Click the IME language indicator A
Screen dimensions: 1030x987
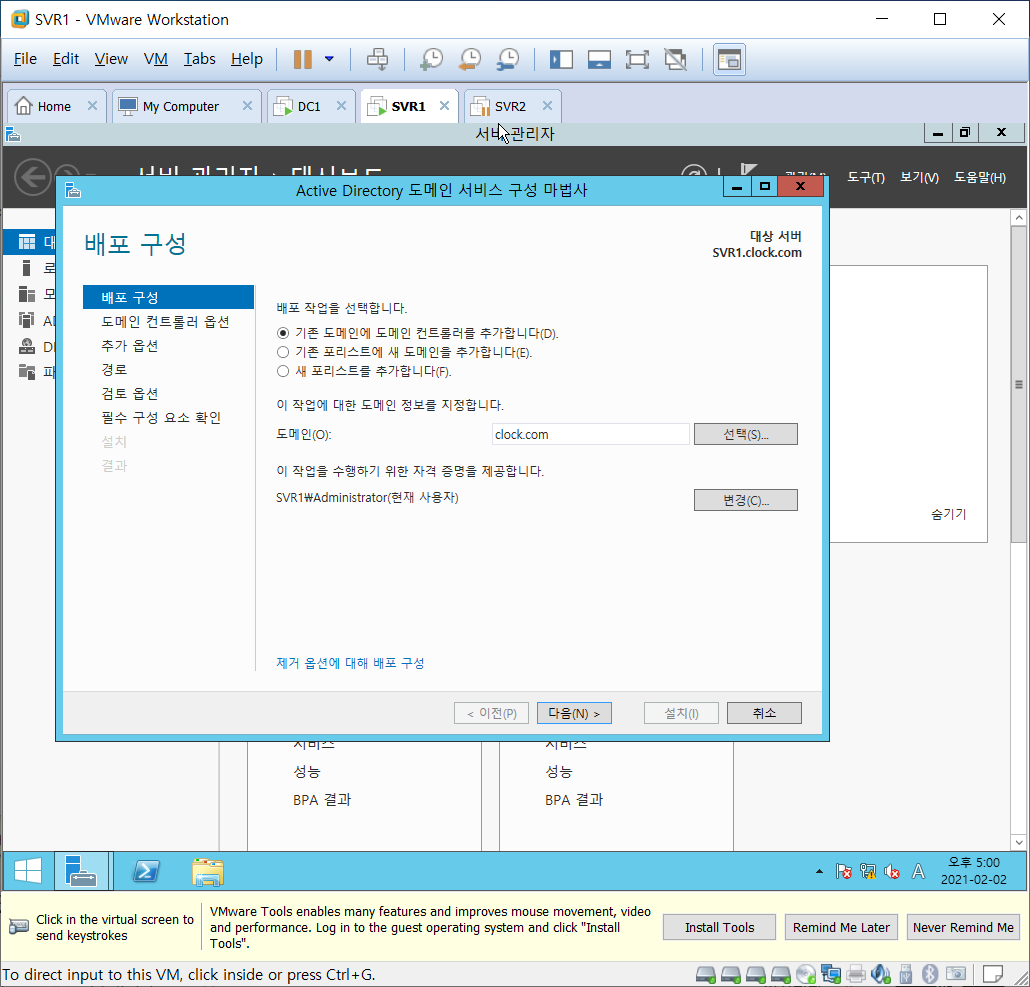(x=918, y=871)
